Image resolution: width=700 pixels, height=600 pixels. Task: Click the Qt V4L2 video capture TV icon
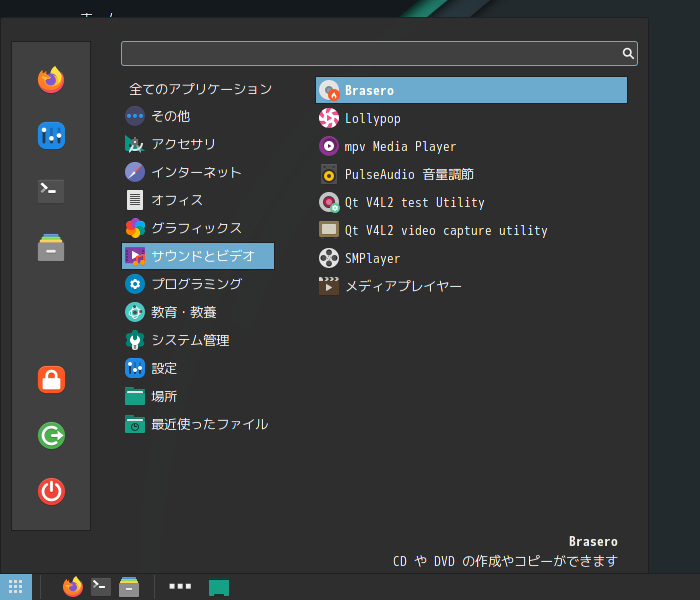coord(329,230)
